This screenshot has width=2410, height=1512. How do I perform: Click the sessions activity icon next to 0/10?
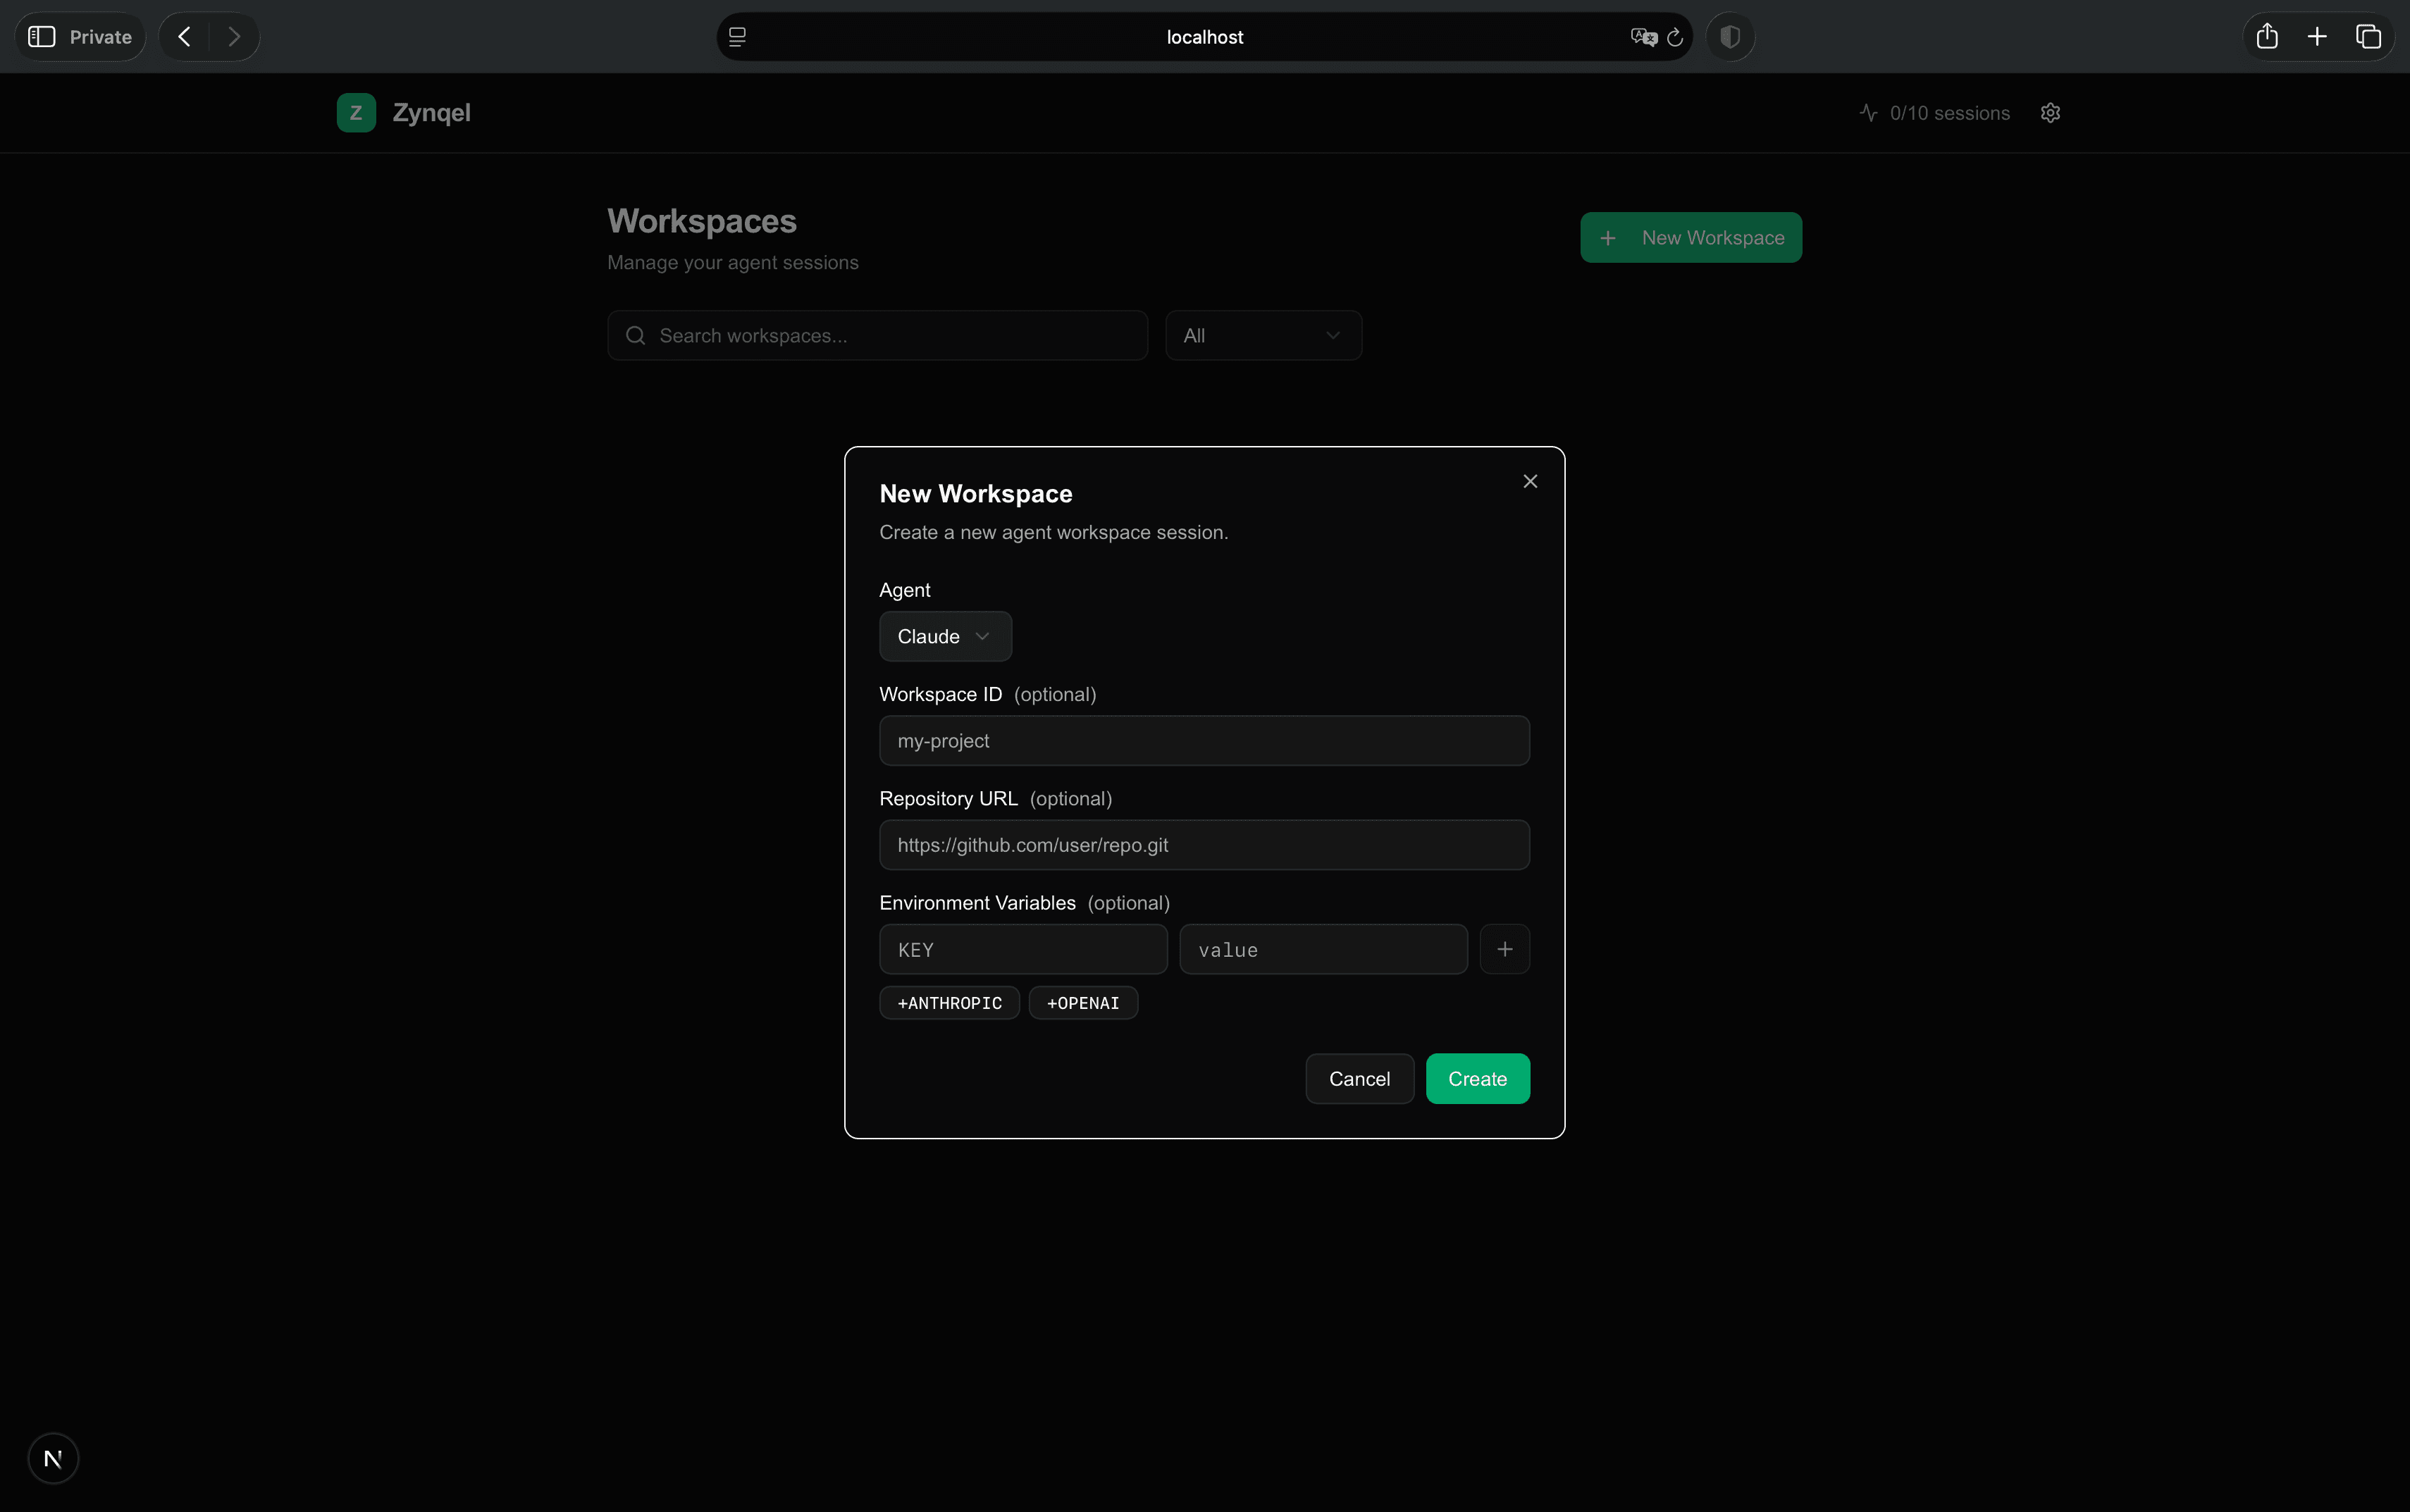pos(1868,113)
